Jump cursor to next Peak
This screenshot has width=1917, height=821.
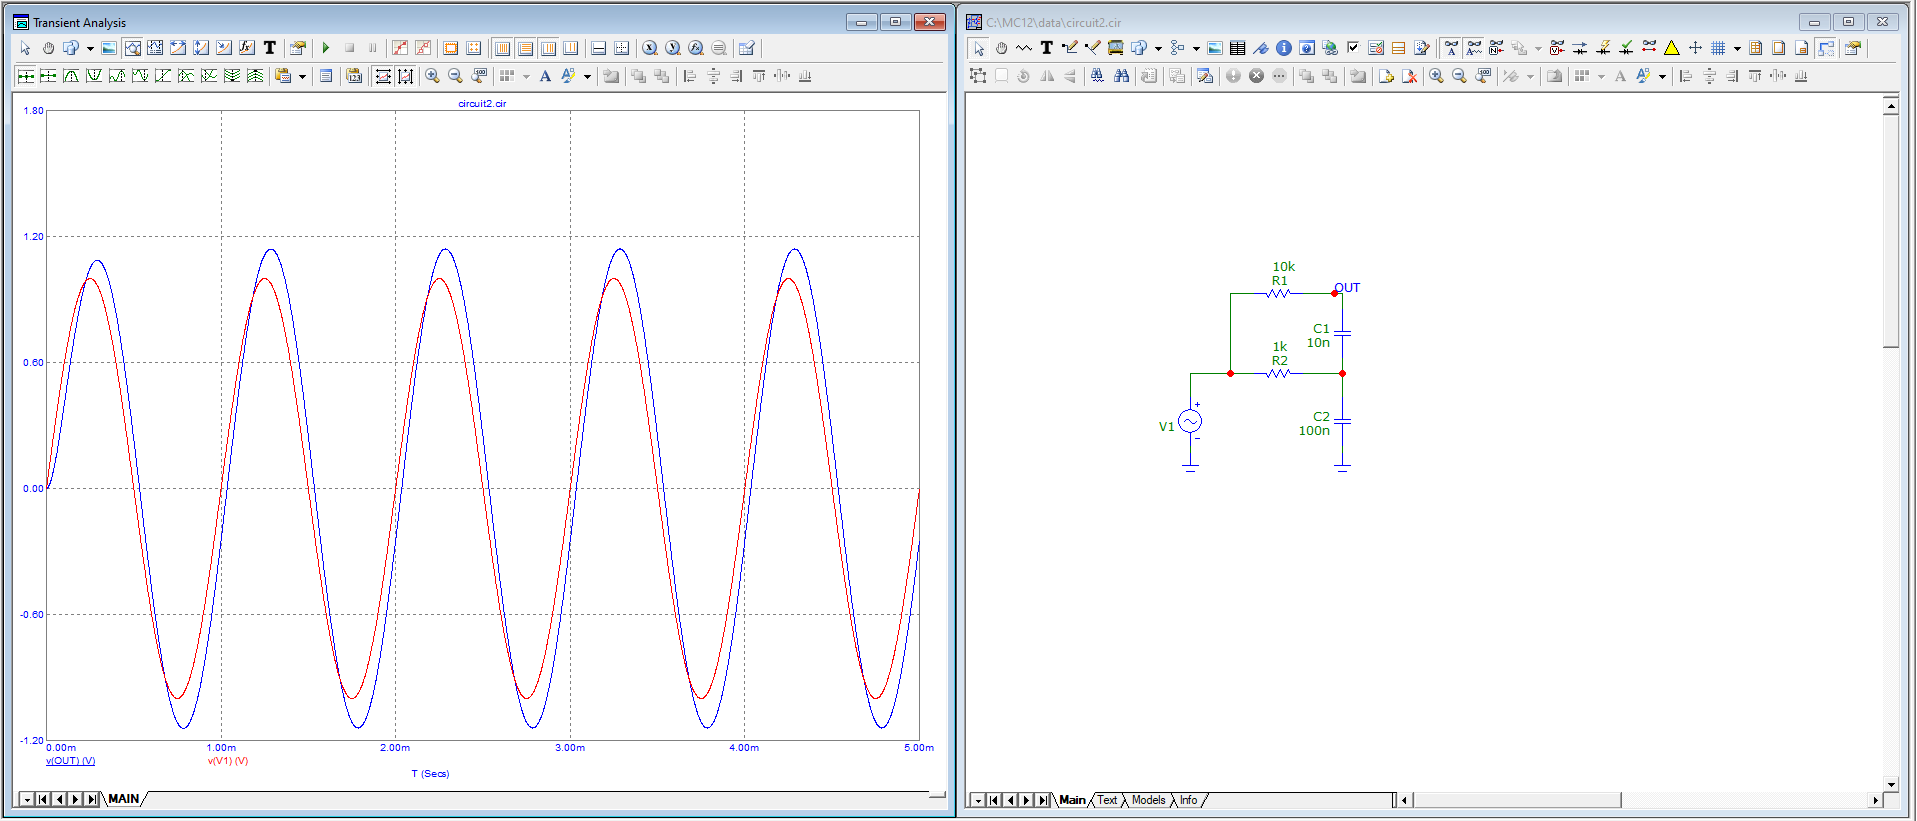coord(71,76)
